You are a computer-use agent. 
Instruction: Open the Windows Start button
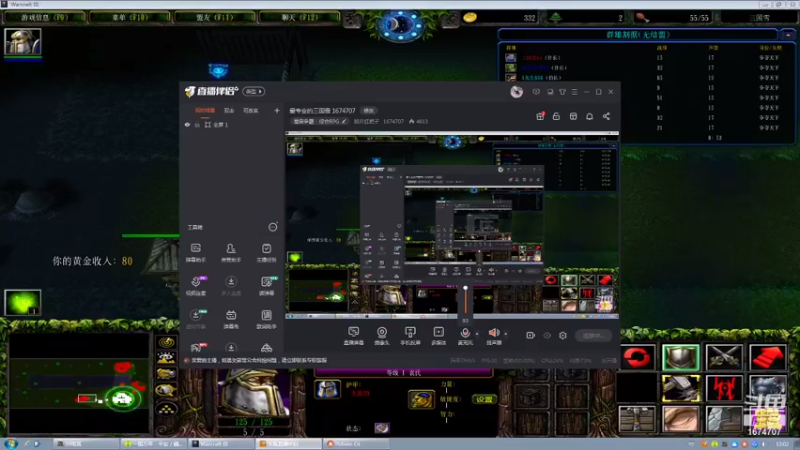[11, 443]
